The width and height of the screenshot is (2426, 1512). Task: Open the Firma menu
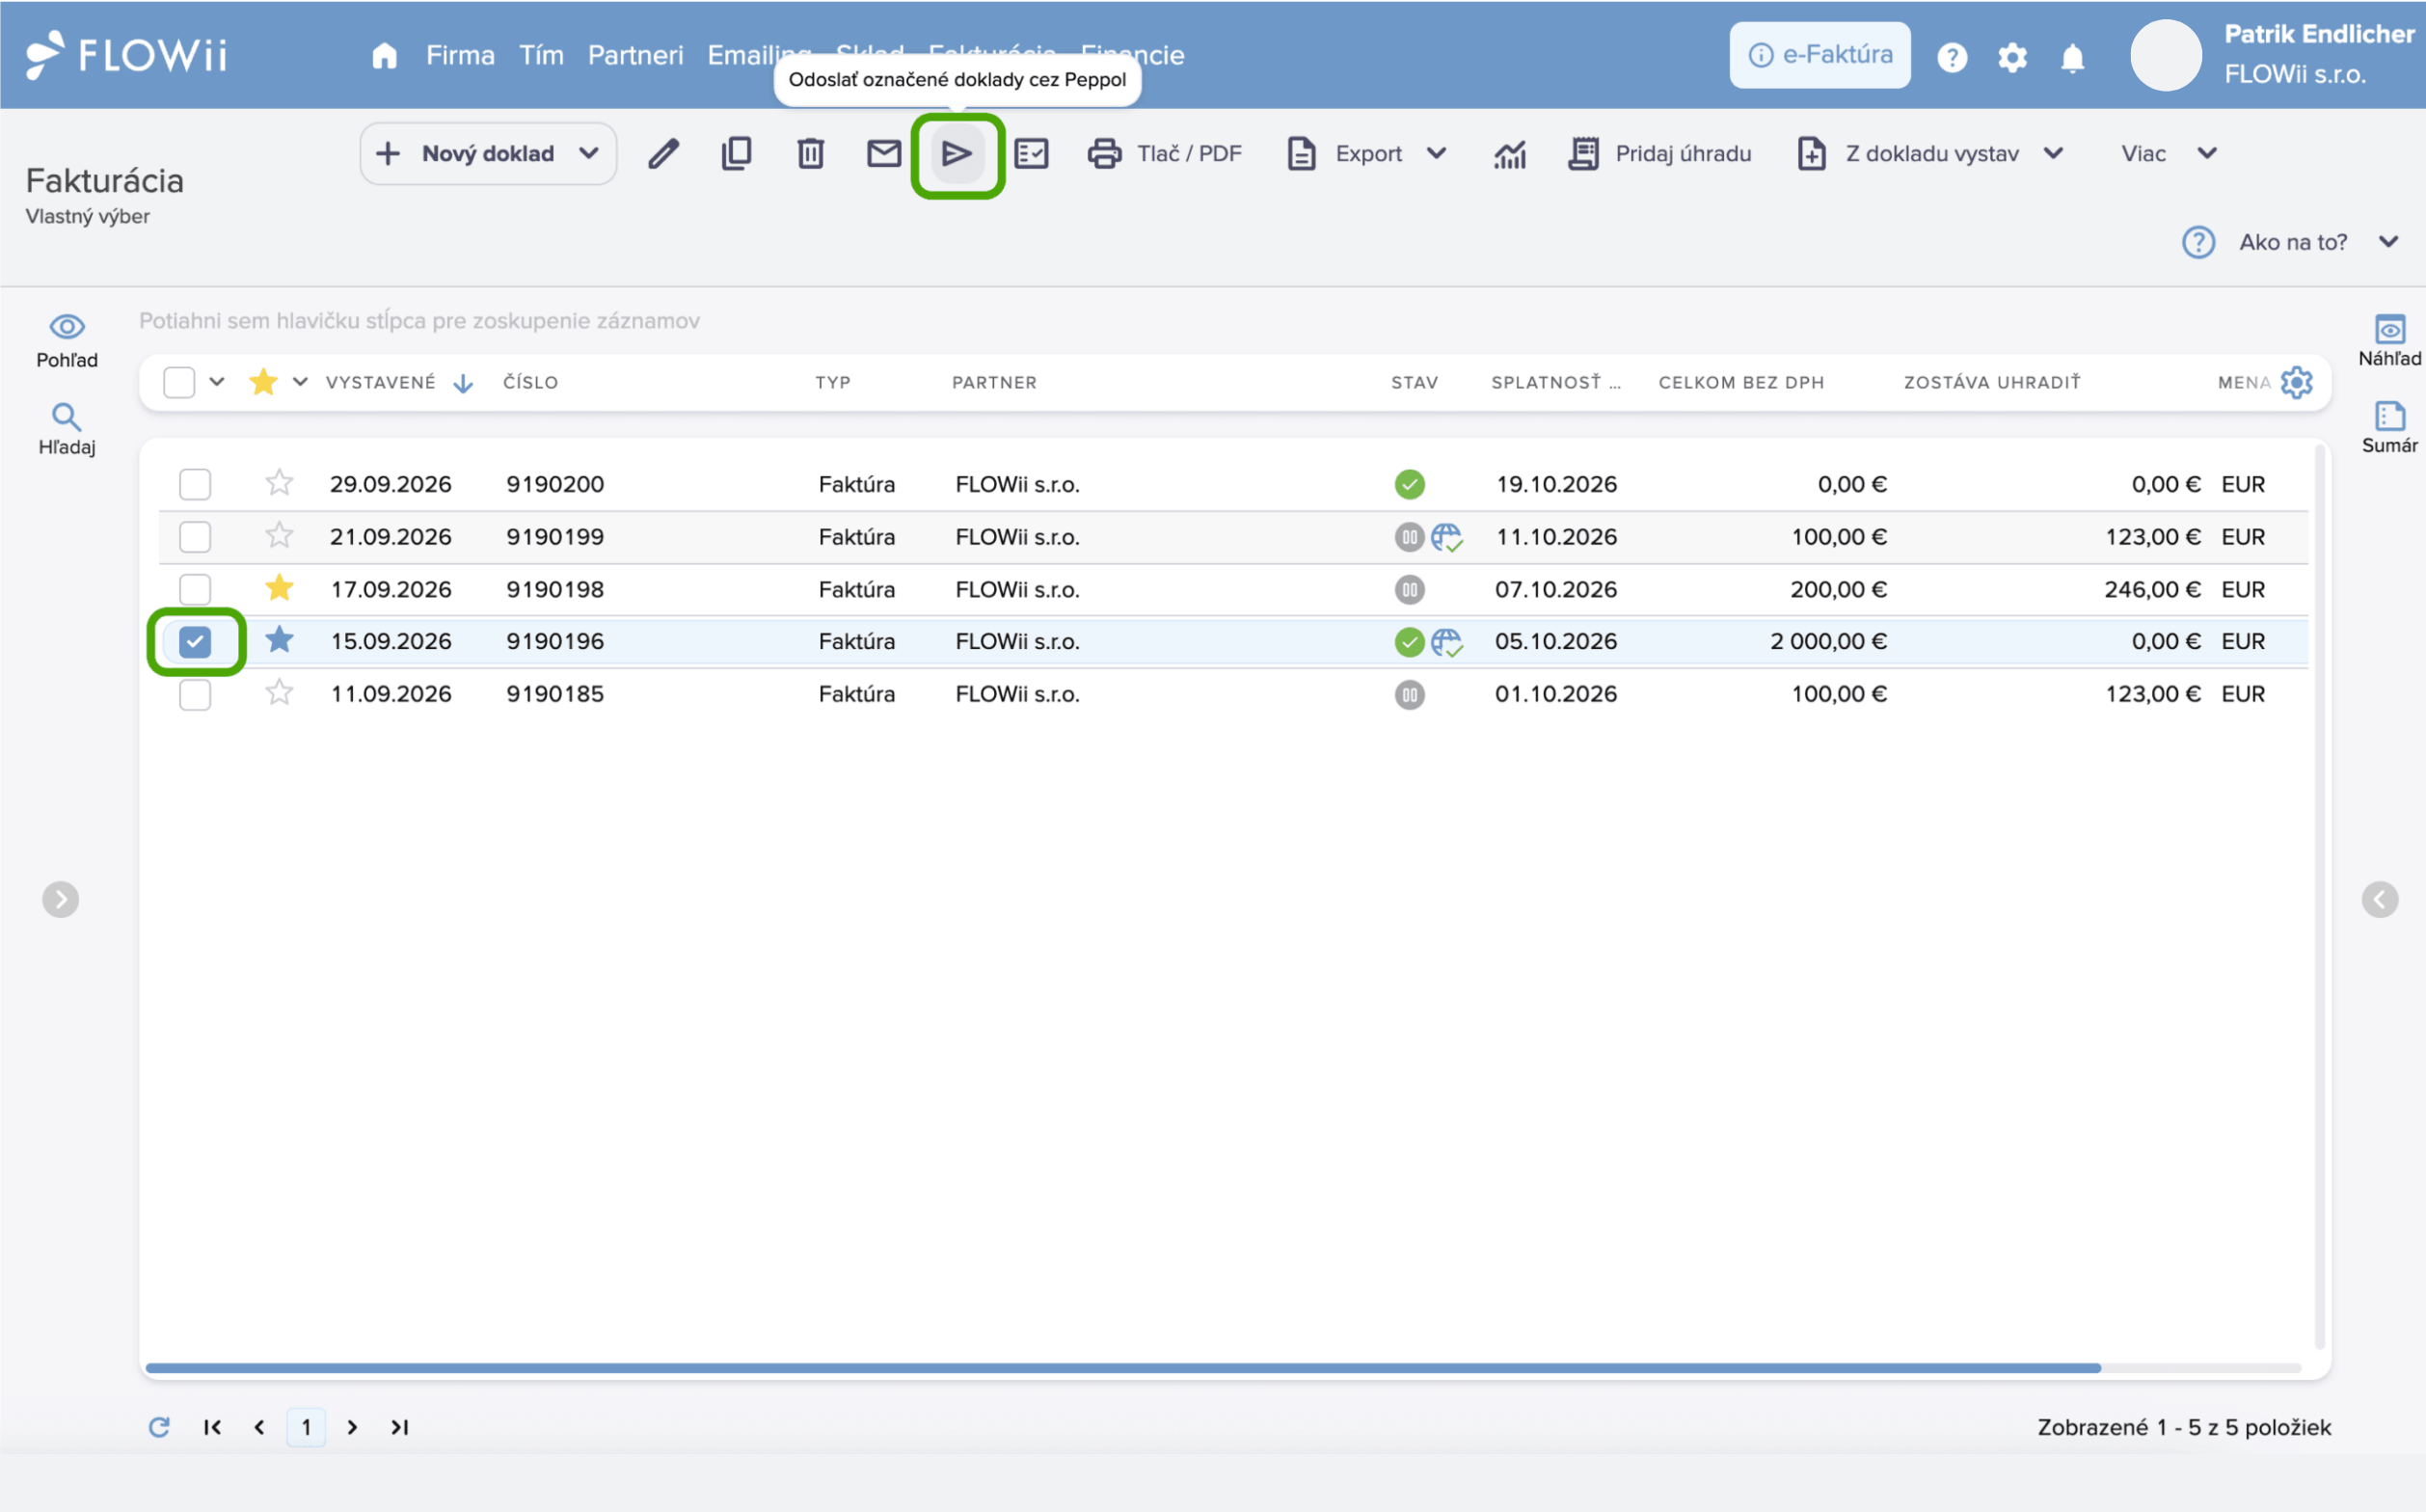pyautogui.click(x=460, y=55)
